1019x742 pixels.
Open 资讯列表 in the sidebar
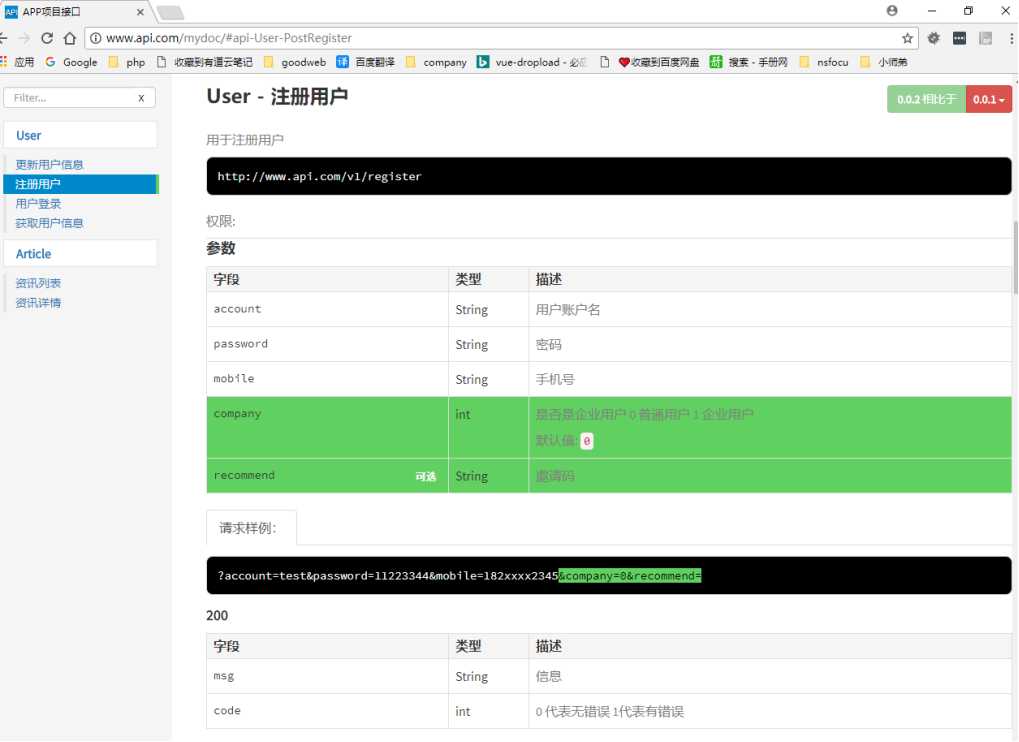38,283
